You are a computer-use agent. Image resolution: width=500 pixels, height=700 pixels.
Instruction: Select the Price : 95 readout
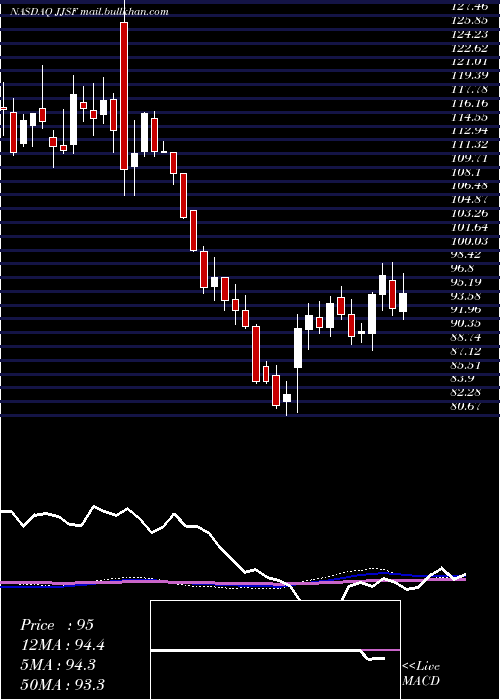click(x=57, y=625)
